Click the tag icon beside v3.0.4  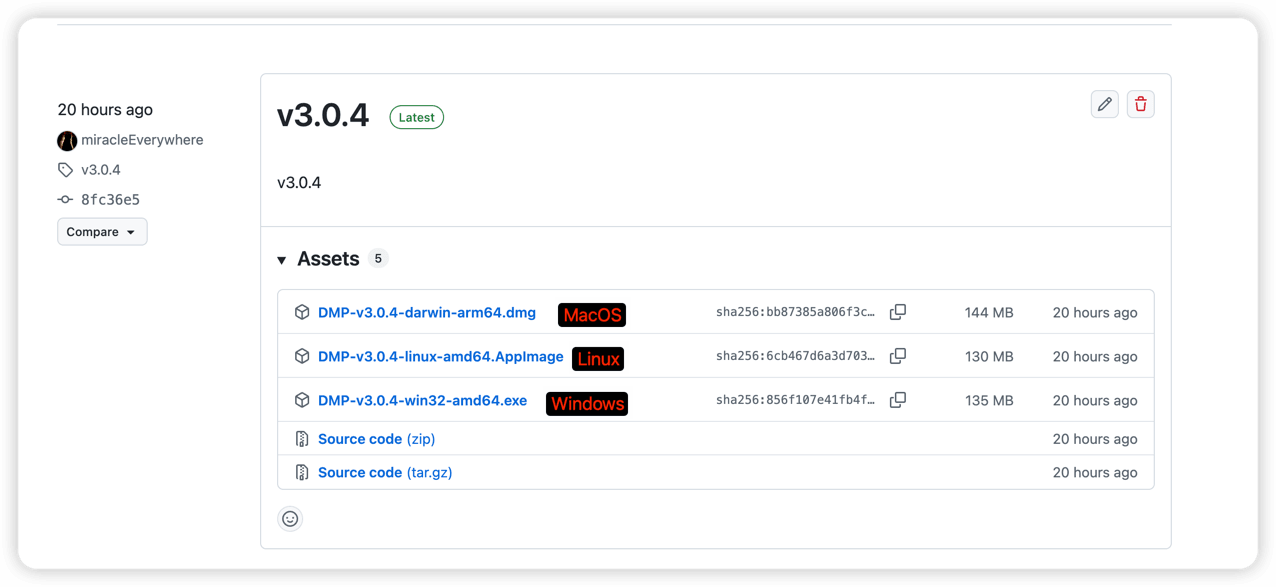click(x=66, y=170)
